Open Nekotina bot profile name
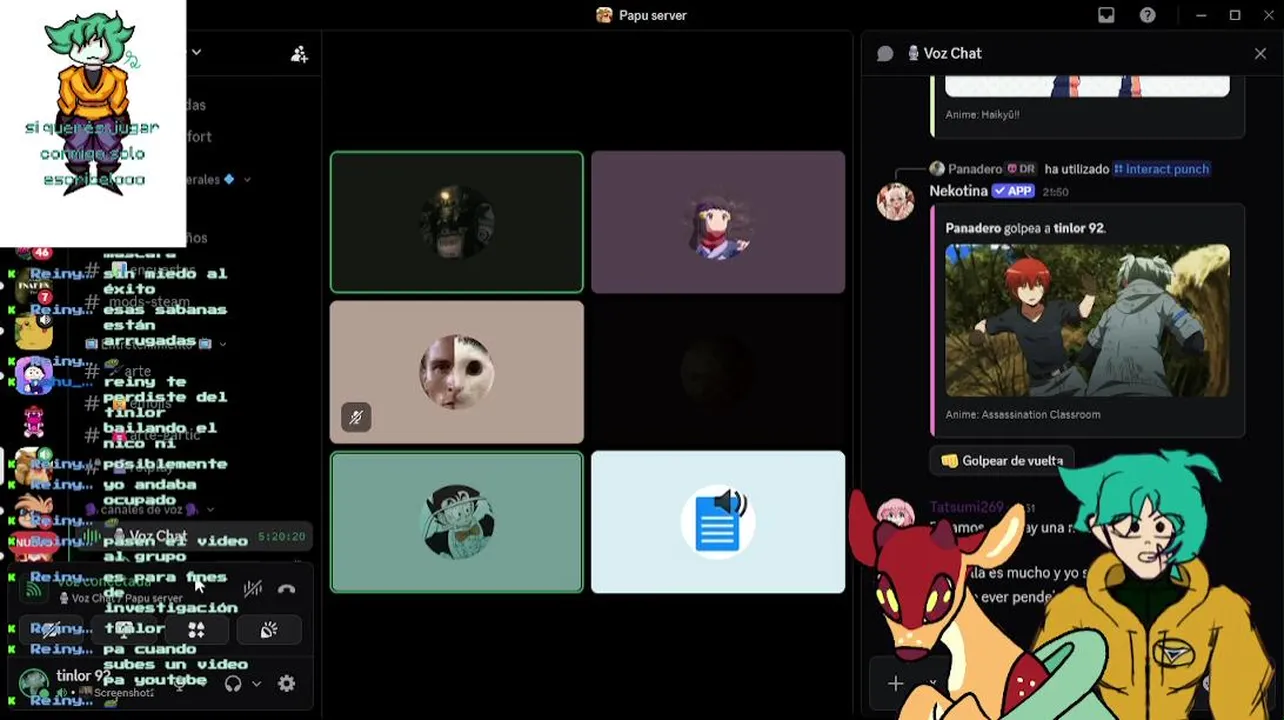 click(958, 191)
